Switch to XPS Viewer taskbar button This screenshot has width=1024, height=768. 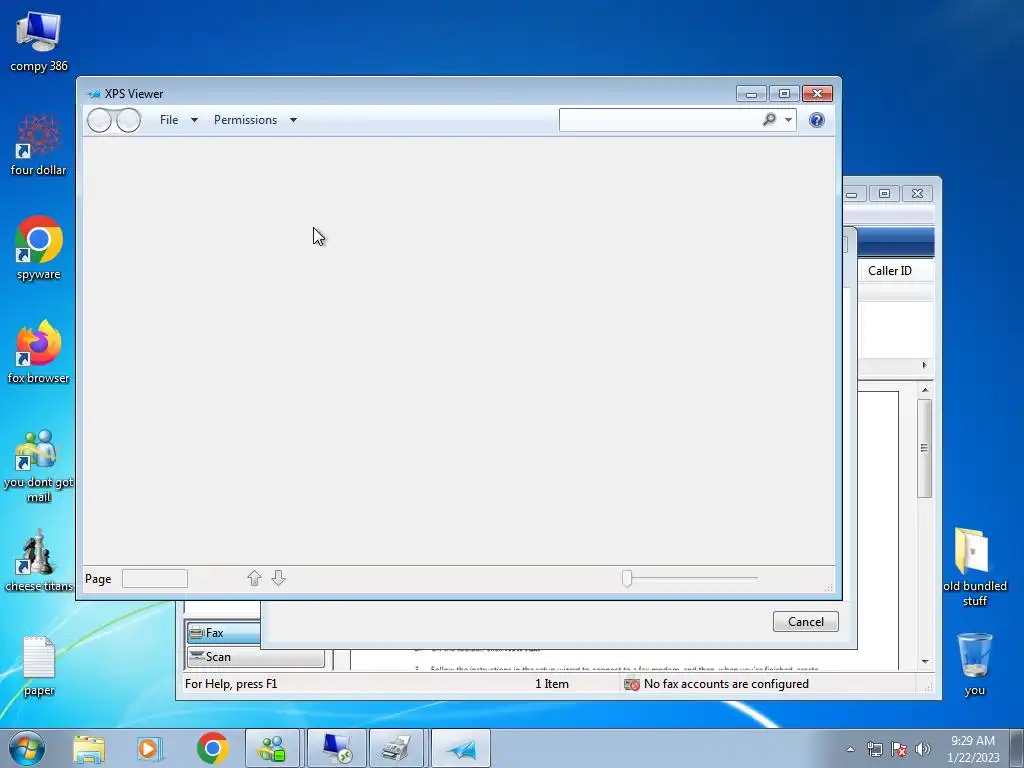point(460,748)
